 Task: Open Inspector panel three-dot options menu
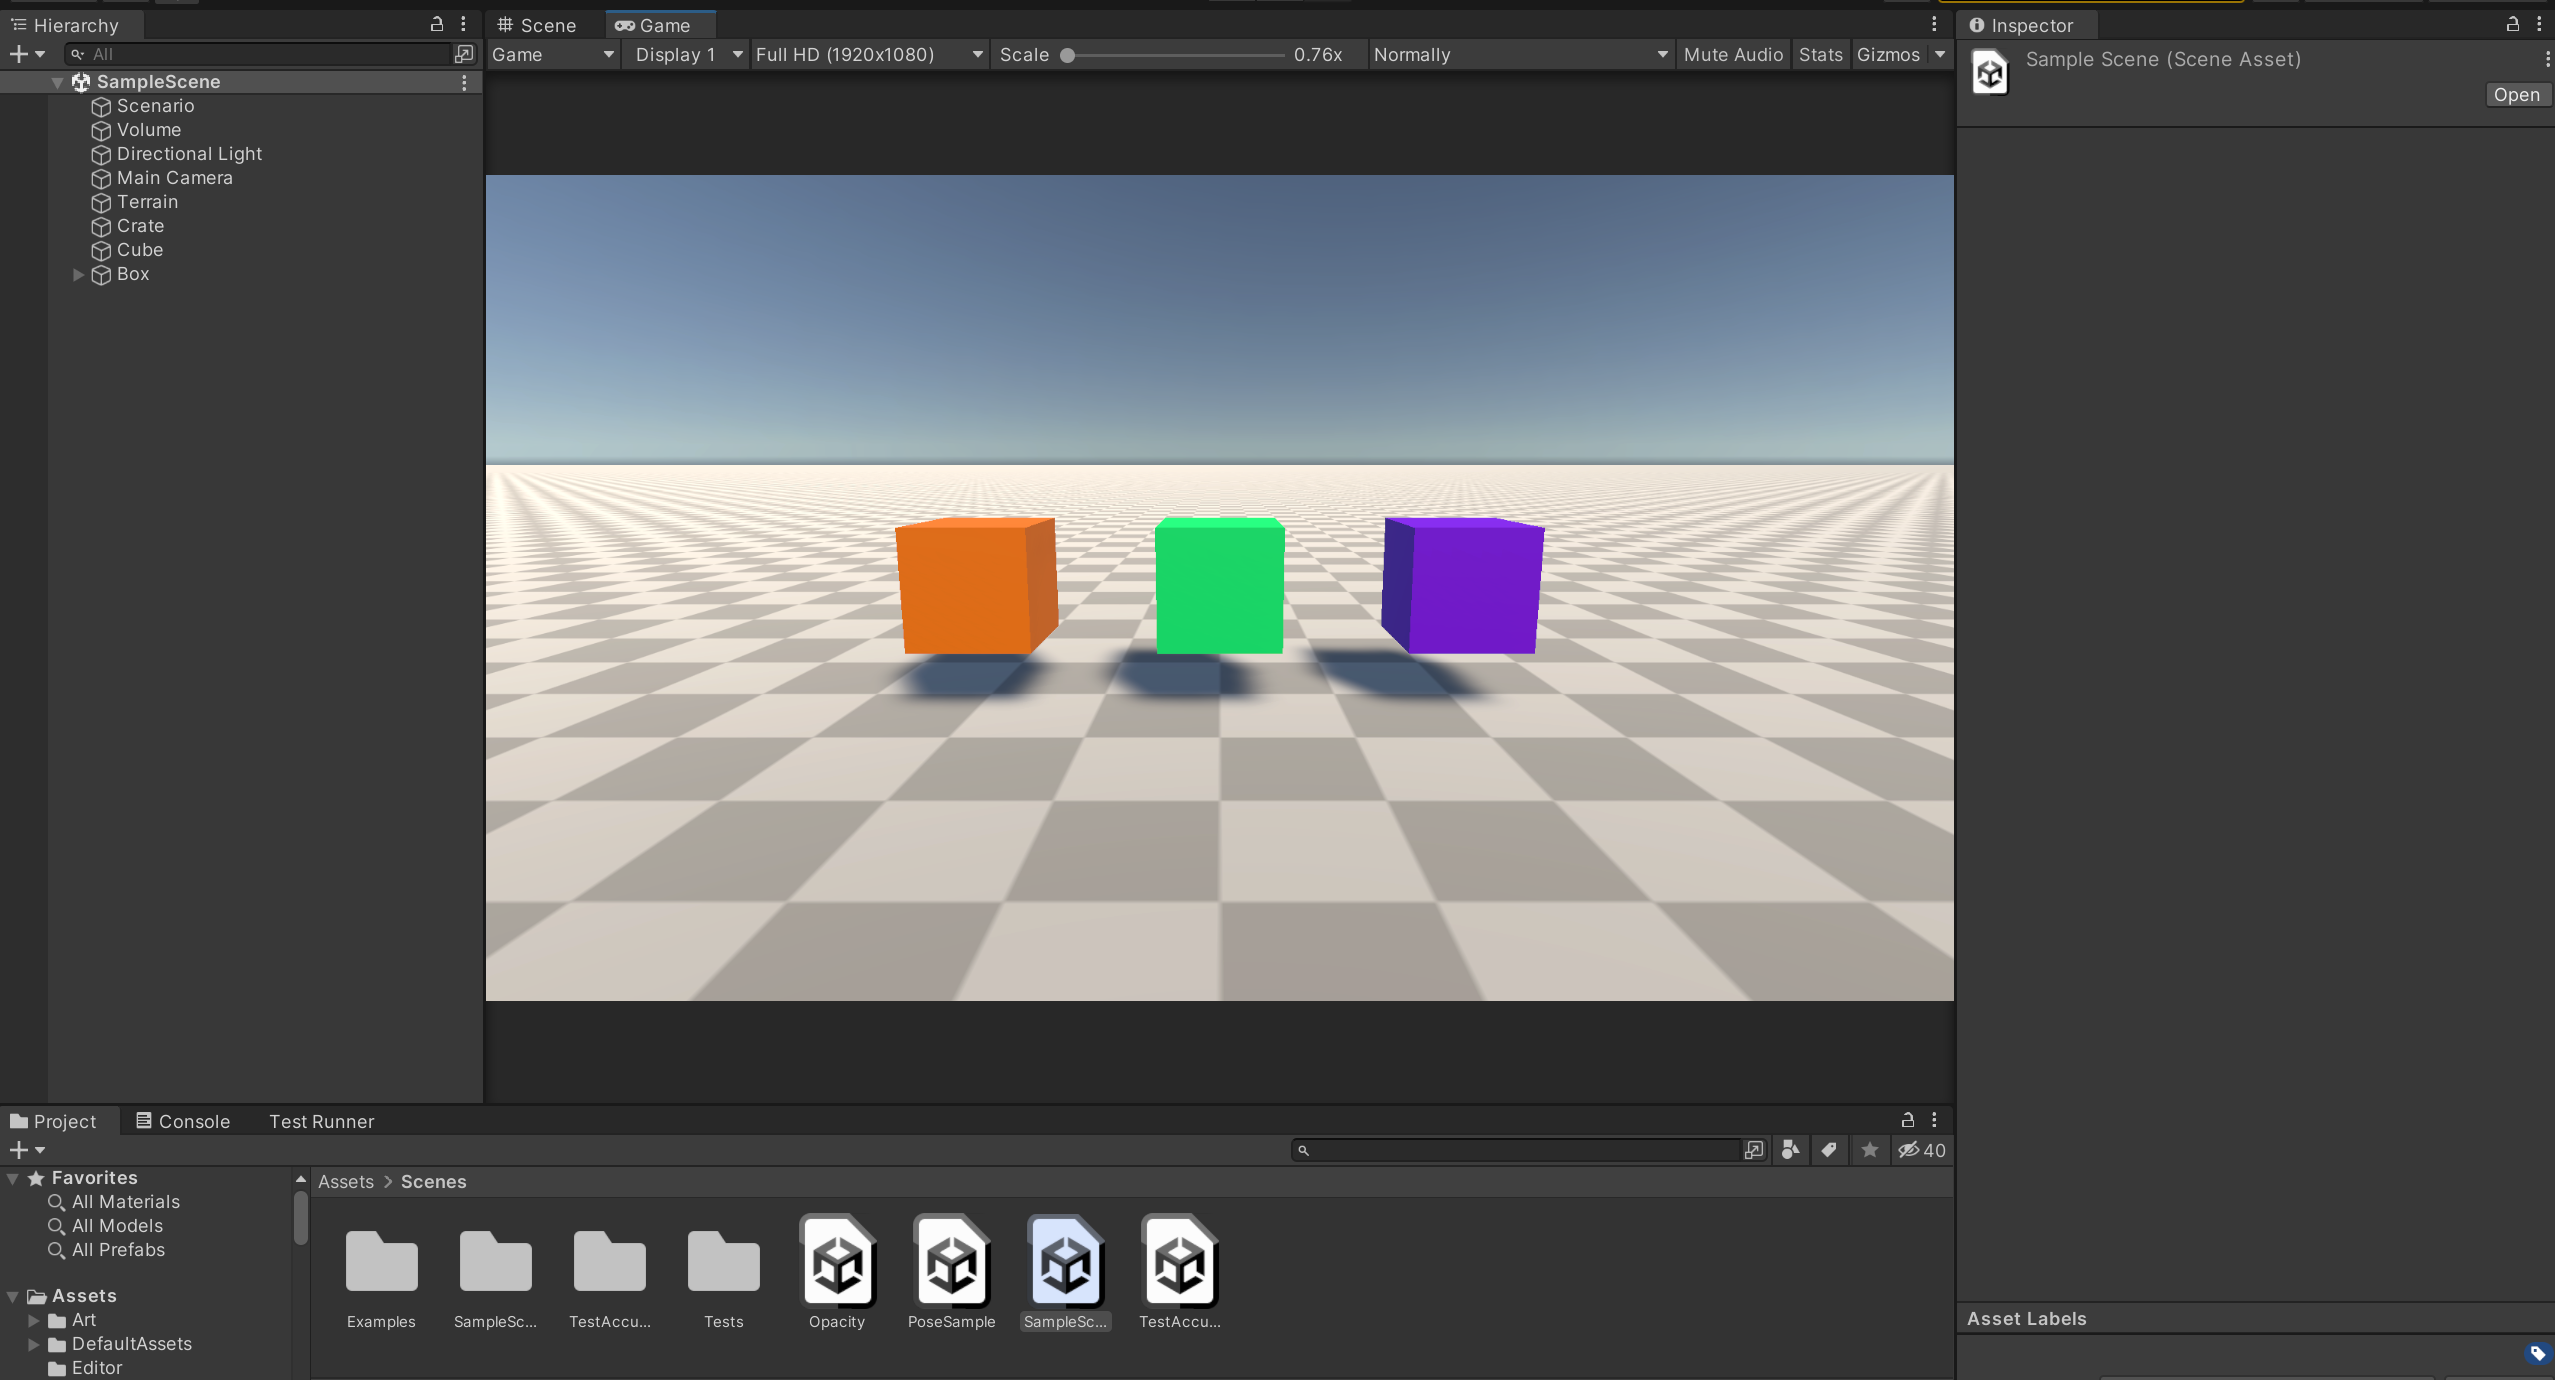coord(2539,24)
